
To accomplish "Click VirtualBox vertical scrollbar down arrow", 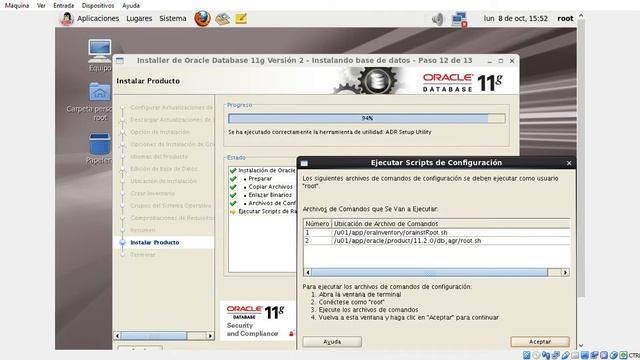I will [x=581, y=346].
